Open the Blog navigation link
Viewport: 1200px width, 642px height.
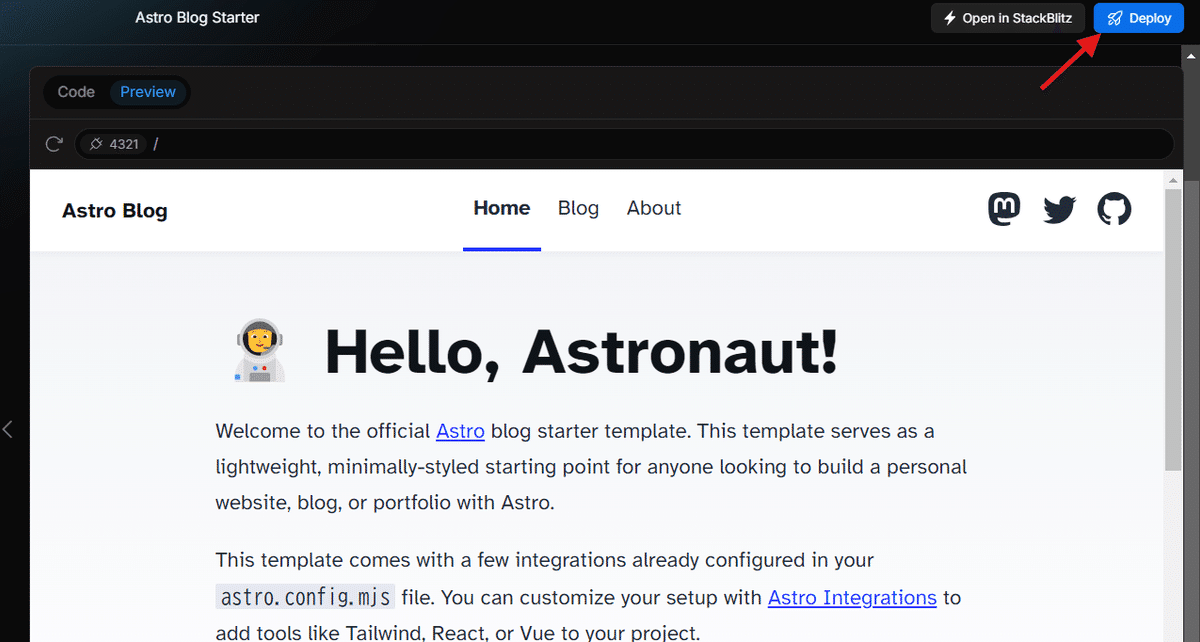(x=578, y=208)
